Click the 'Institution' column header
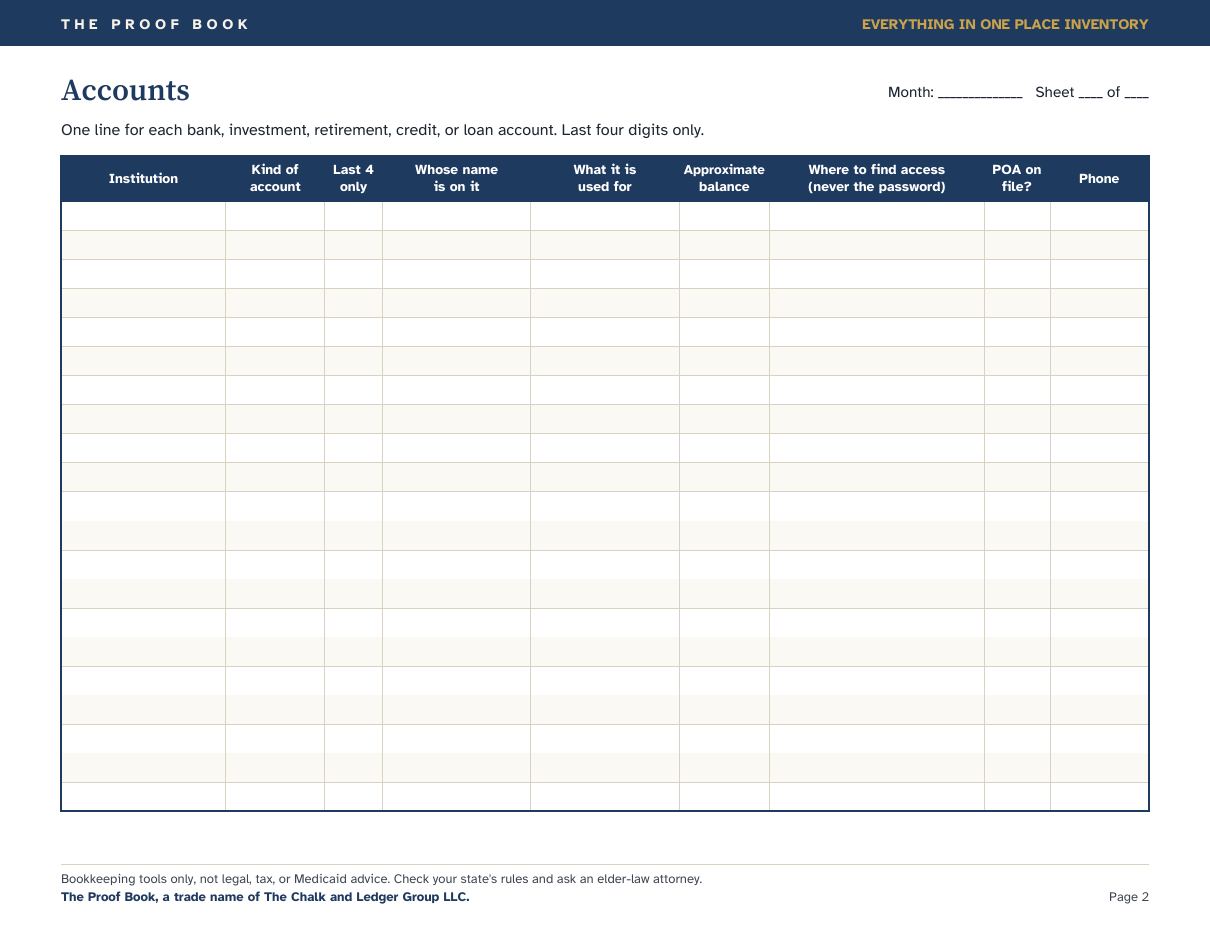 143,179
